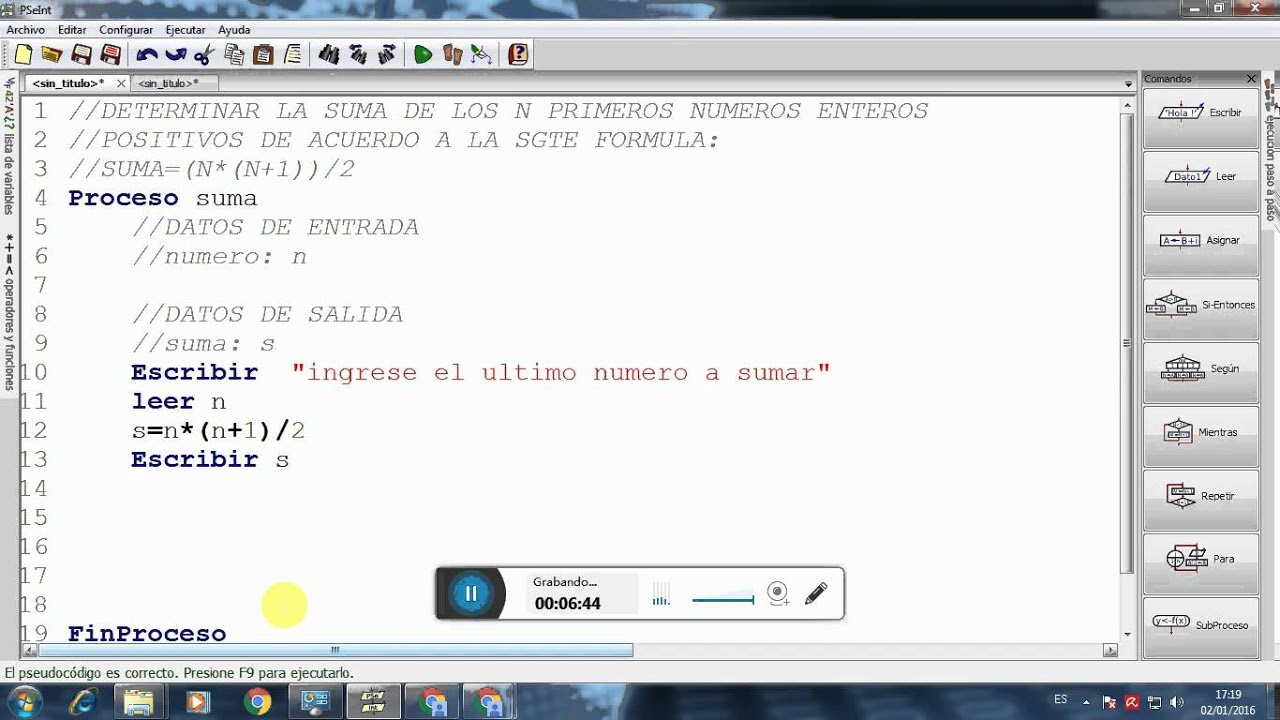
Task: Click the line 's=n*(n+1)/2'
Action: (218, 431)
